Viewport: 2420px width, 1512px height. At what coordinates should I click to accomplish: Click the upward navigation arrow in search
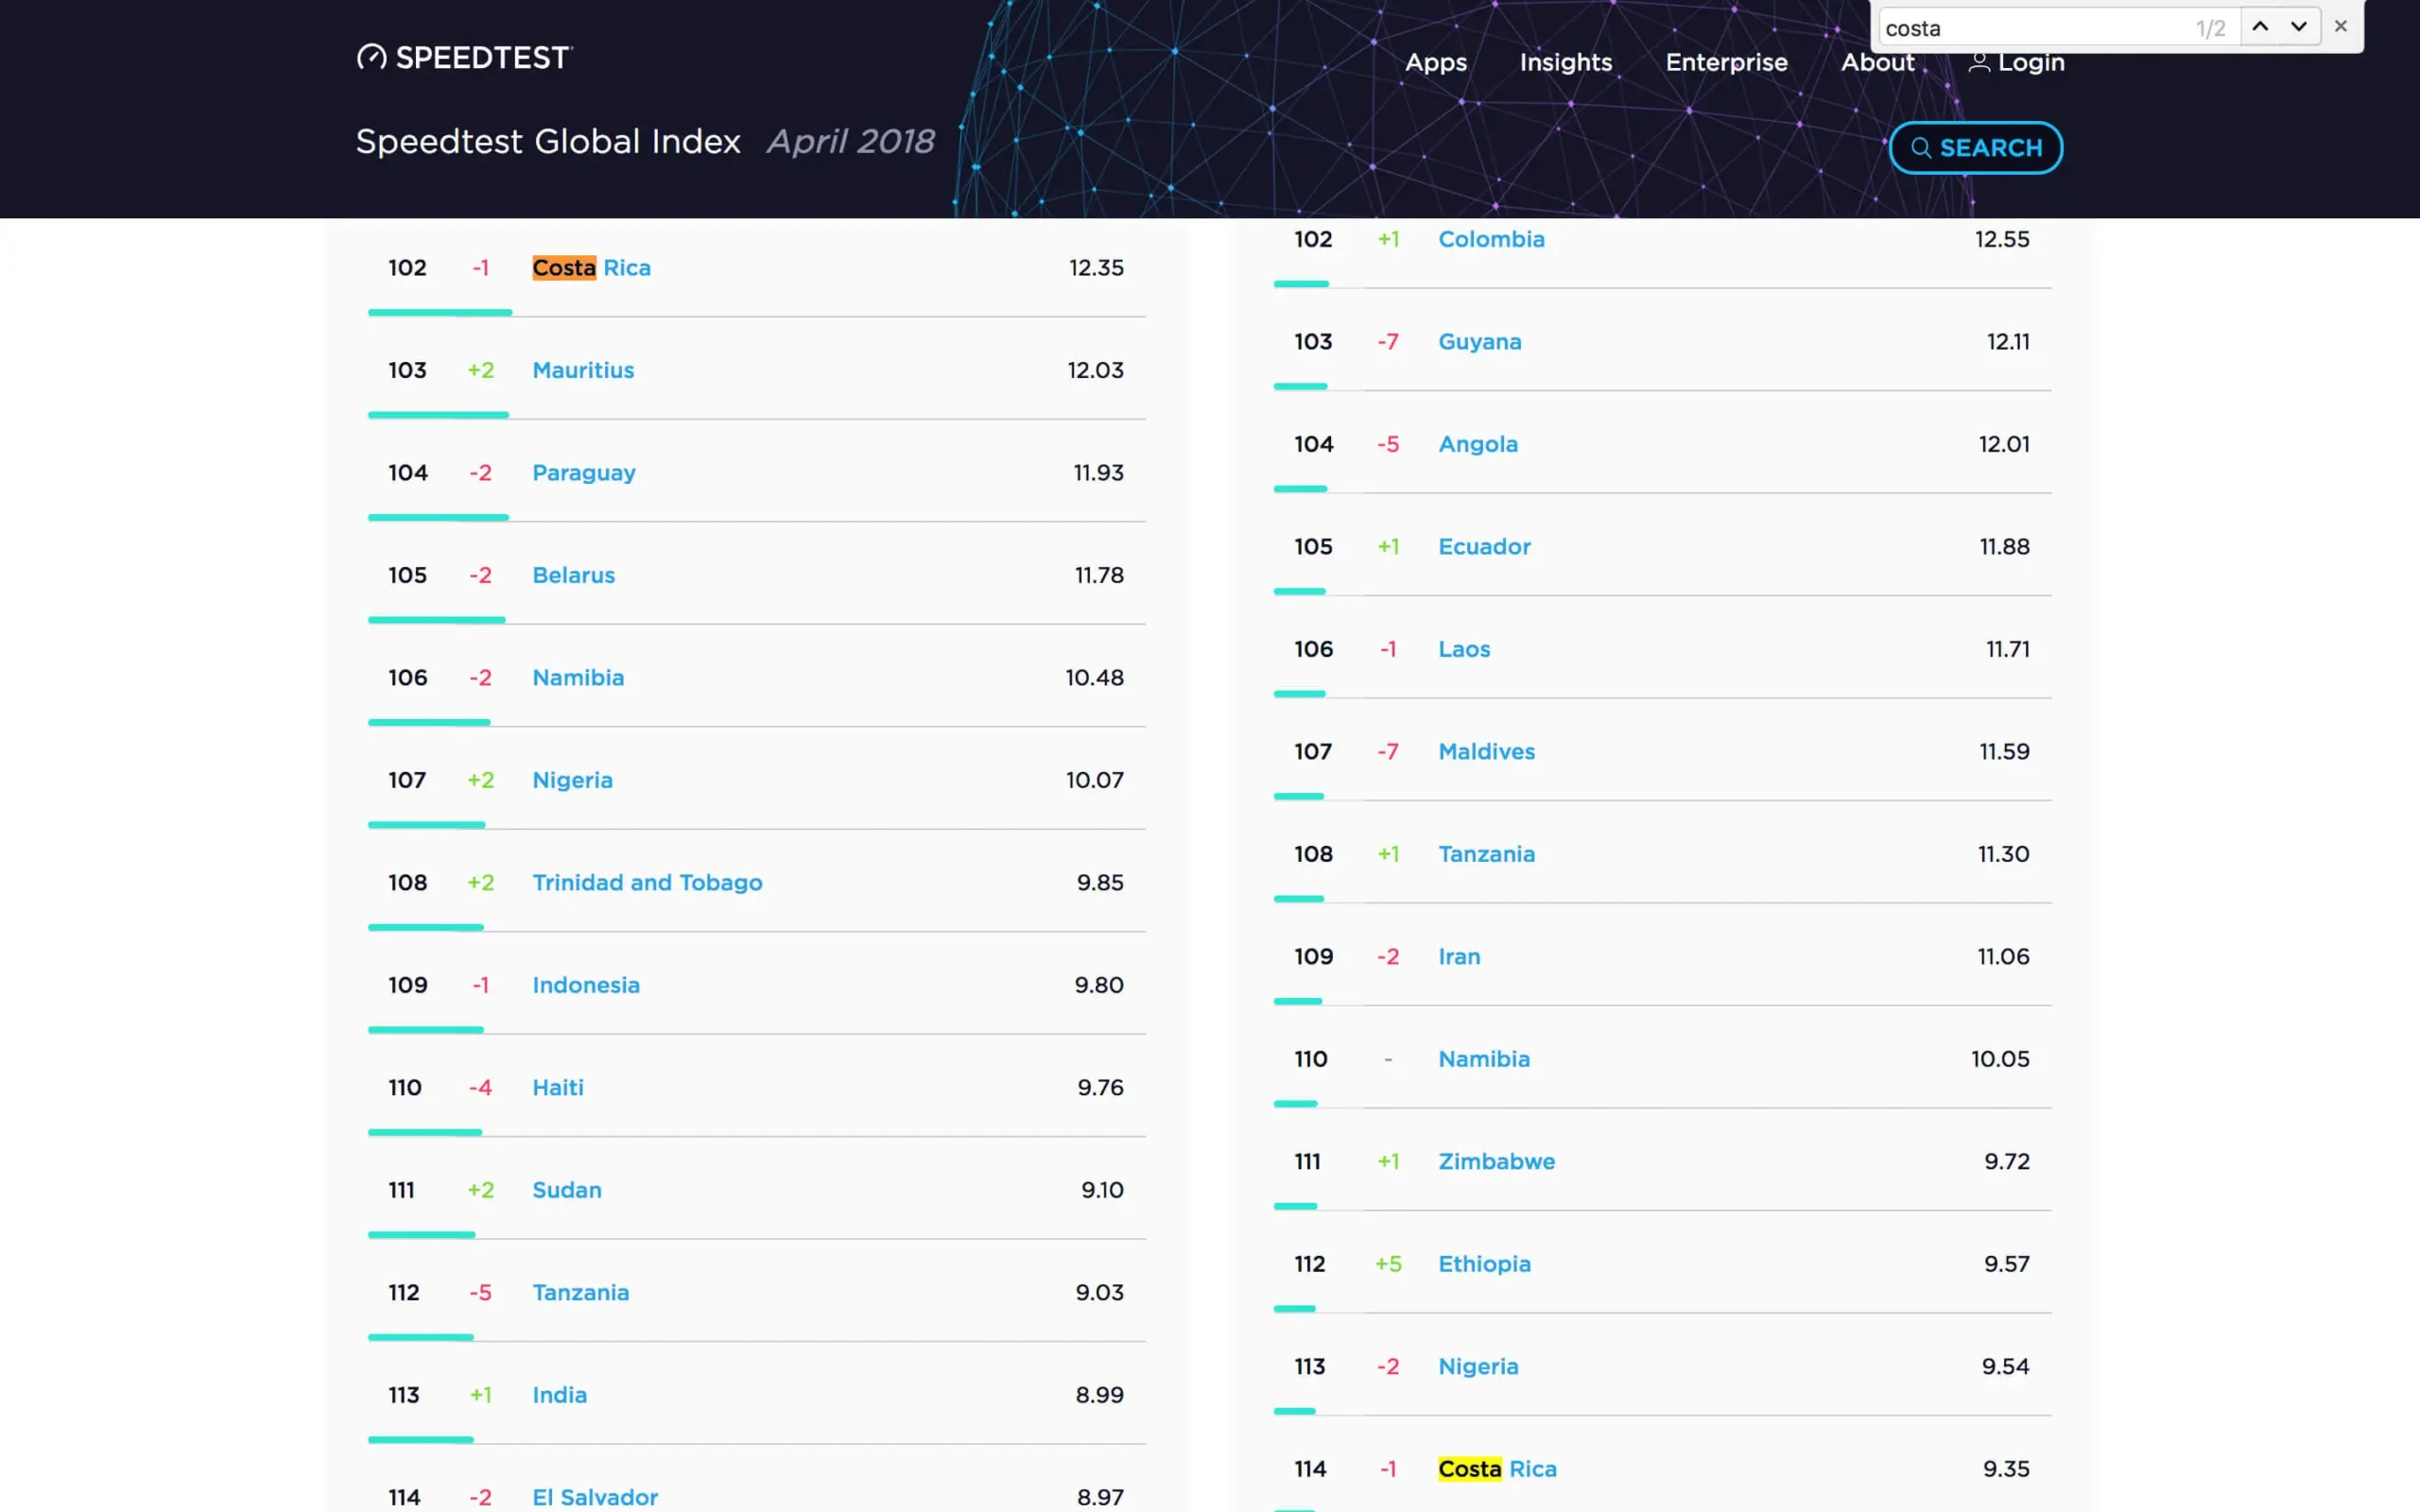click(x=2259, y=26)
